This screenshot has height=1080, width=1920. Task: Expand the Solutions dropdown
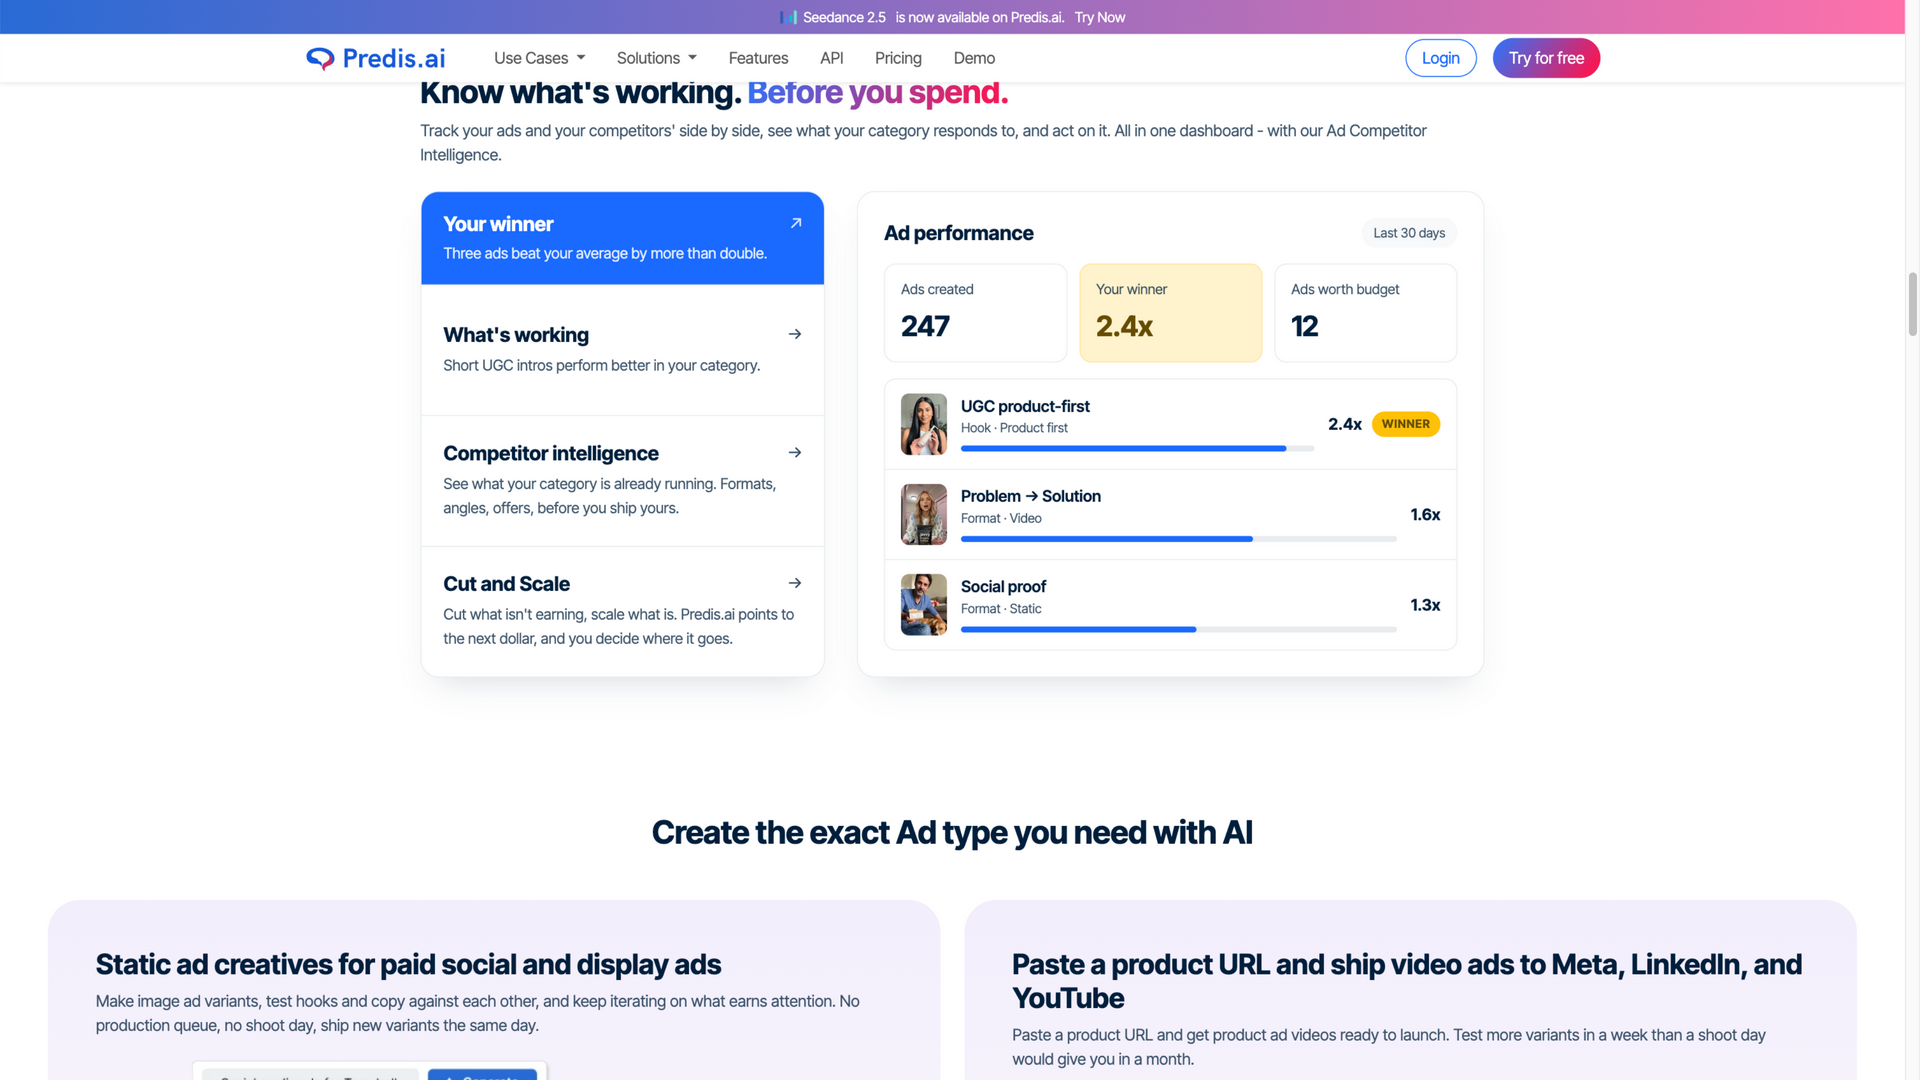tap(657, 58)
